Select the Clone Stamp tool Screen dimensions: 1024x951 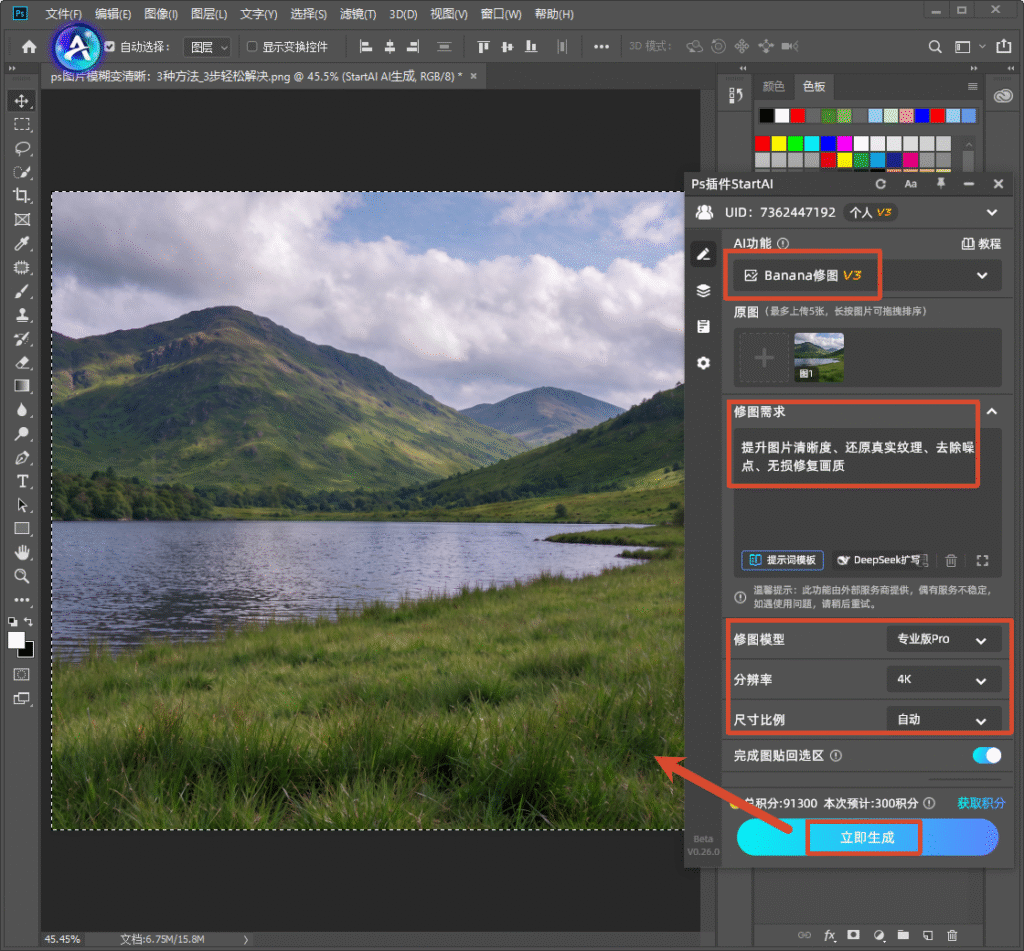pos(22,315)
